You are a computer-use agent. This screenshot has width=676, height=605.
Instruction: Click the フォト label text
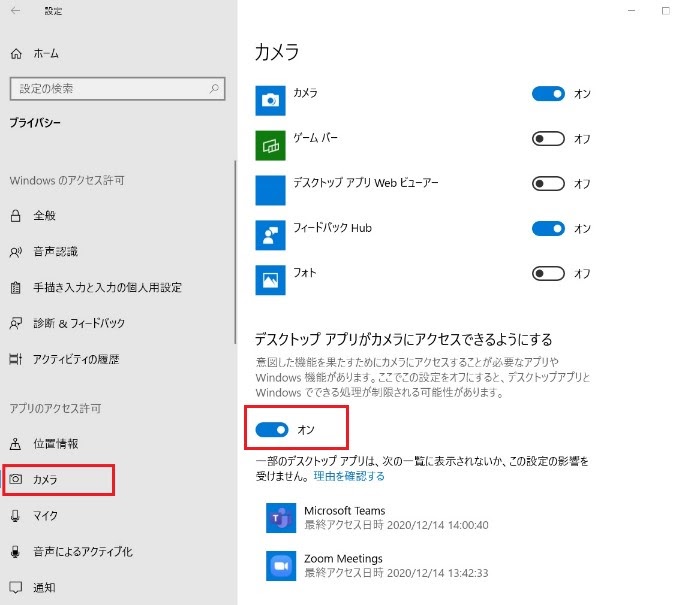tap(304, 273)
